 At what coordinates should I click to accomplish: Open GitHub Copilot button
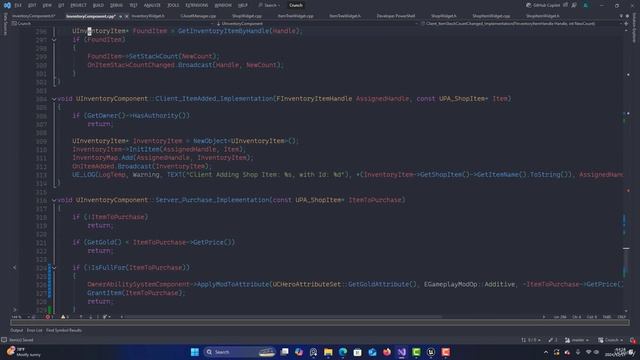pos(544,5)
